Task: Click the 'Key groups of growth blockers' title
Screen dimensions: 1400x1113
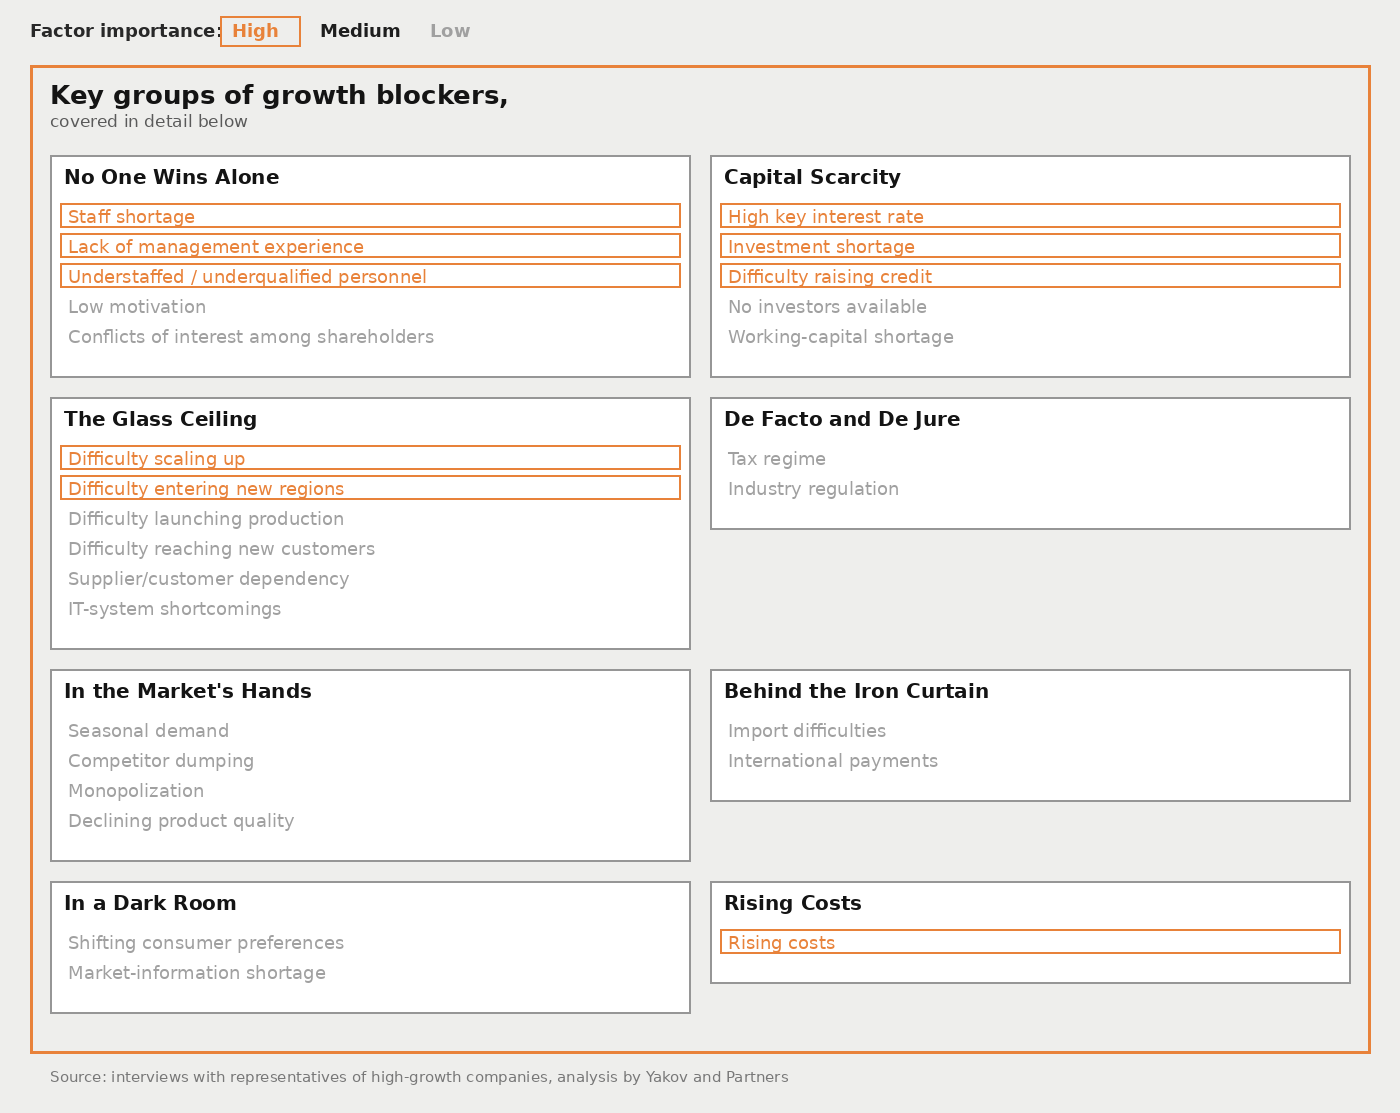Action: (279, 95)
